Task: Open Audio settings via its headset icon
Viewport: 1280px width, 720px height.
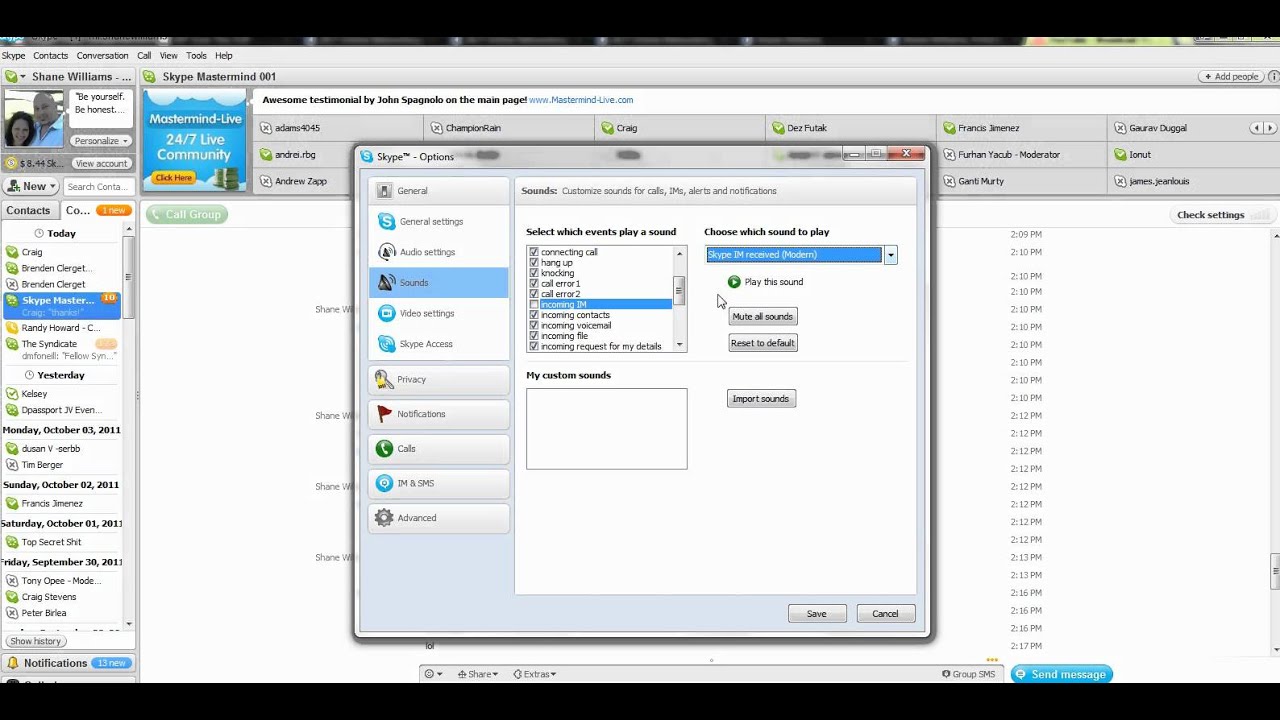Action: click(386, 252)
